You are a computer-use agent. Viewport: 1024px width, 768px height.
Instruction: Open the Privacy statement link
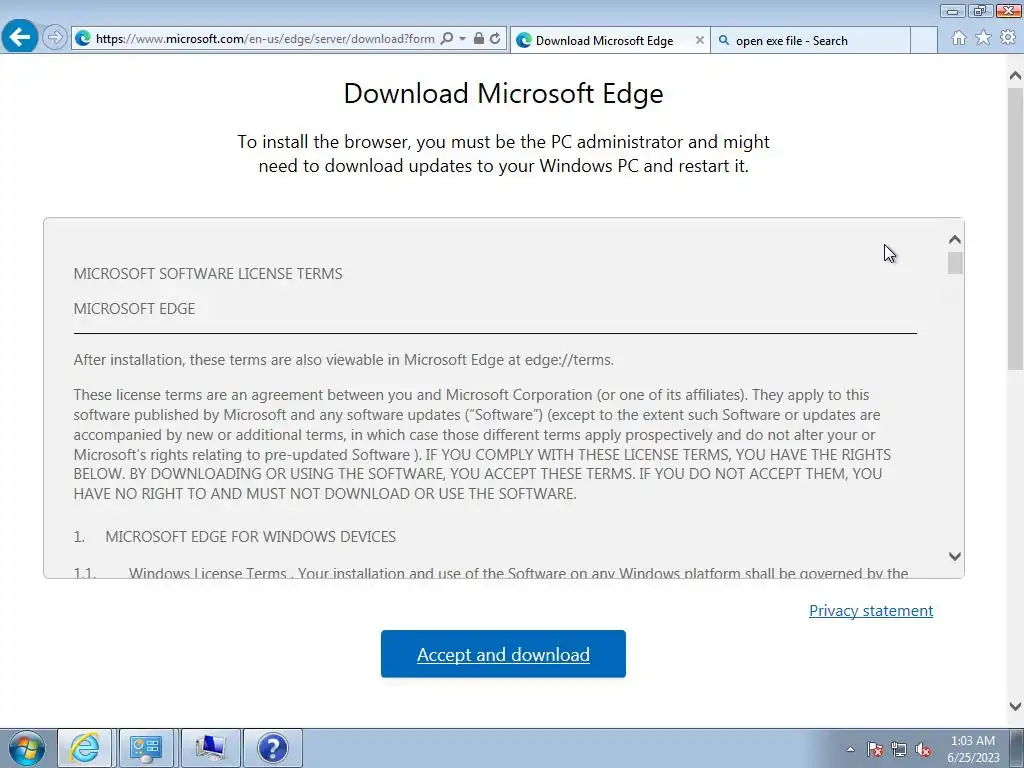point(871,611)
